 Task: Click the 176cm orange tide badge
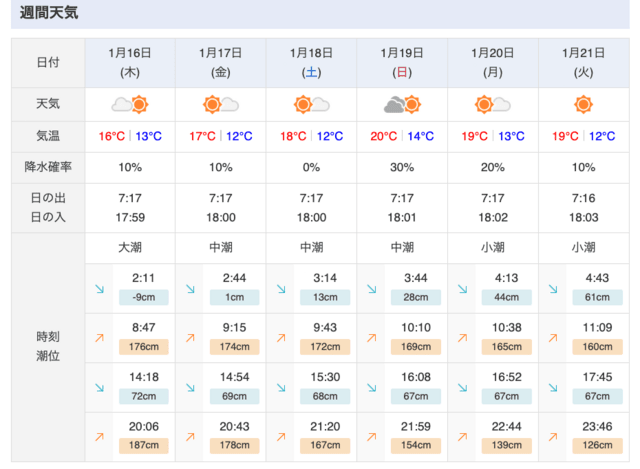click(144, 347)
